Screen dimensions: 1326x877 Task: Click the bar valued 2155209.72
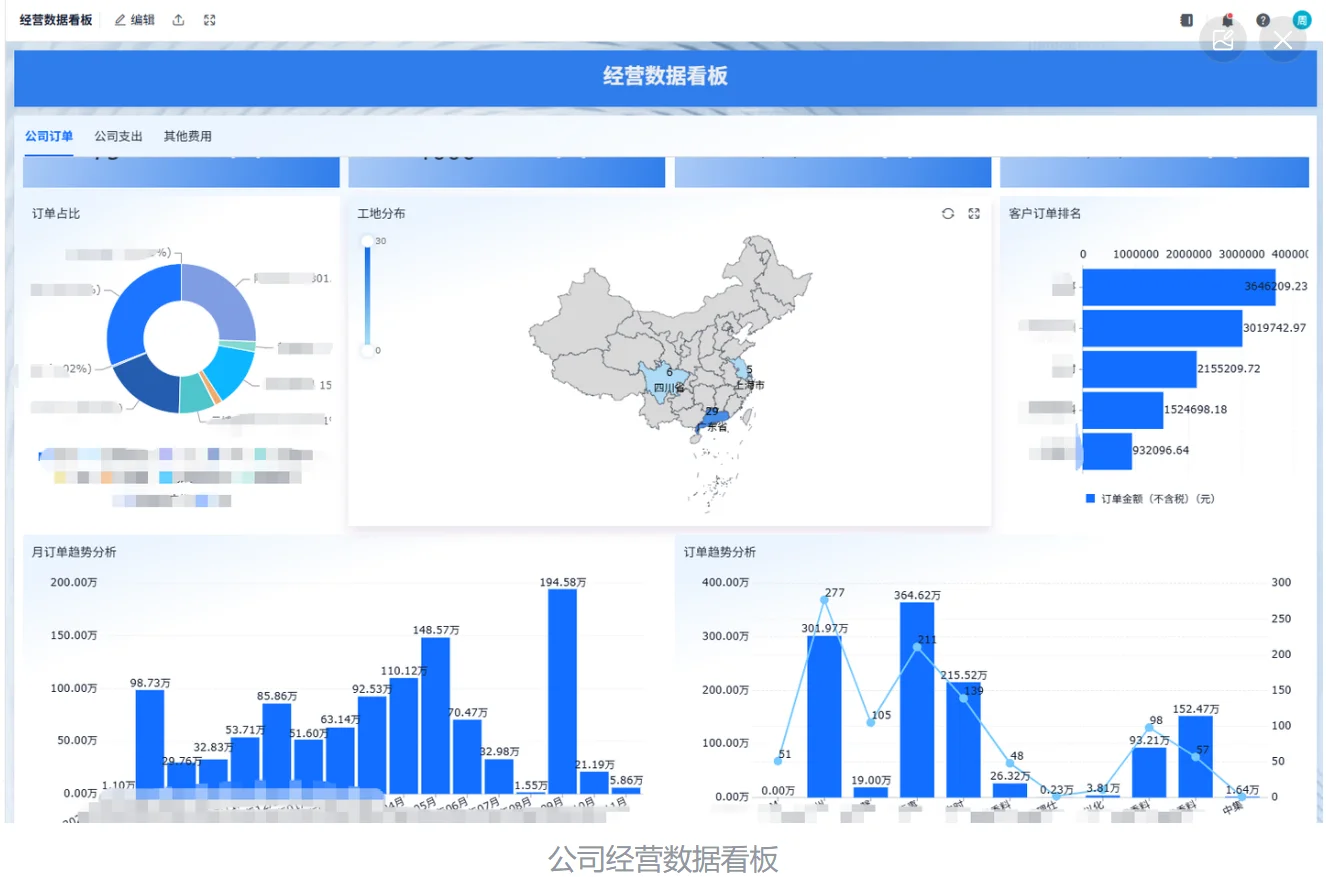(x=1139, y=369)
